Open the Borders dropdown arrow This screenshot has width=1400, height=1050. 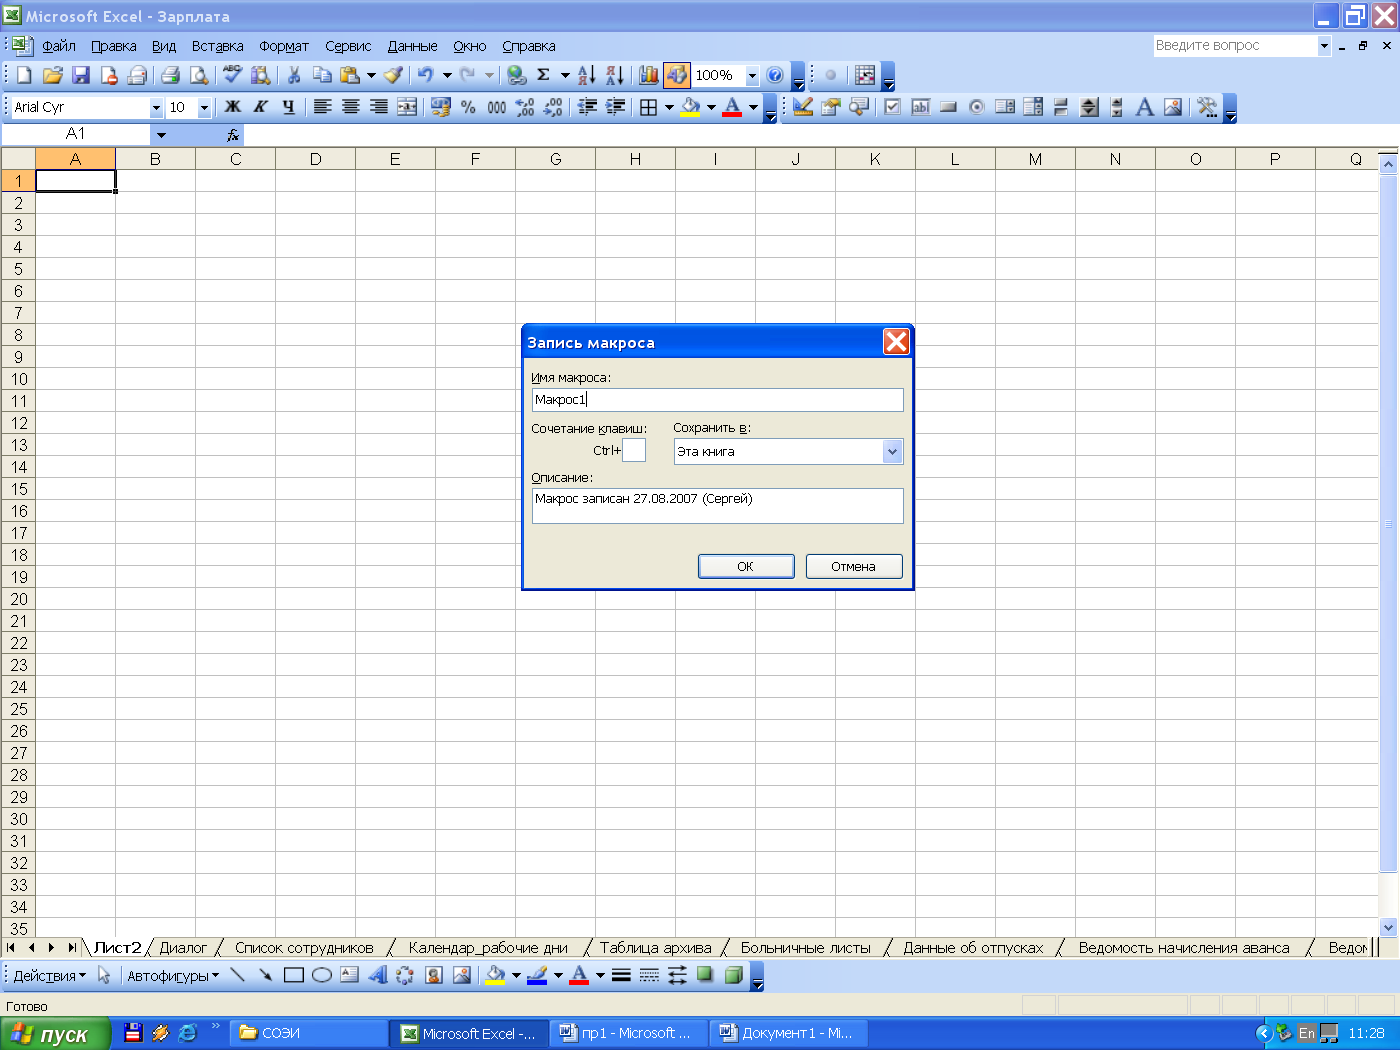click(669, 107)
